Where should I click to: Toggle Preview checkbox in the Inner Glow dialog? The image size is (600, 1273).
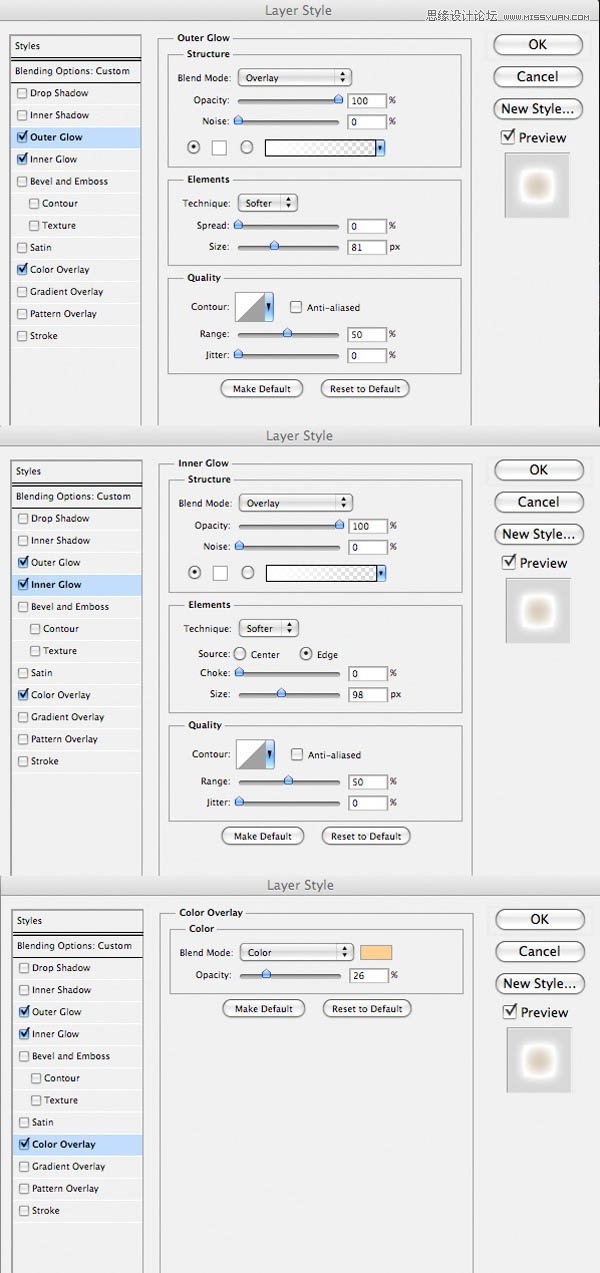(x=510, y=562)
